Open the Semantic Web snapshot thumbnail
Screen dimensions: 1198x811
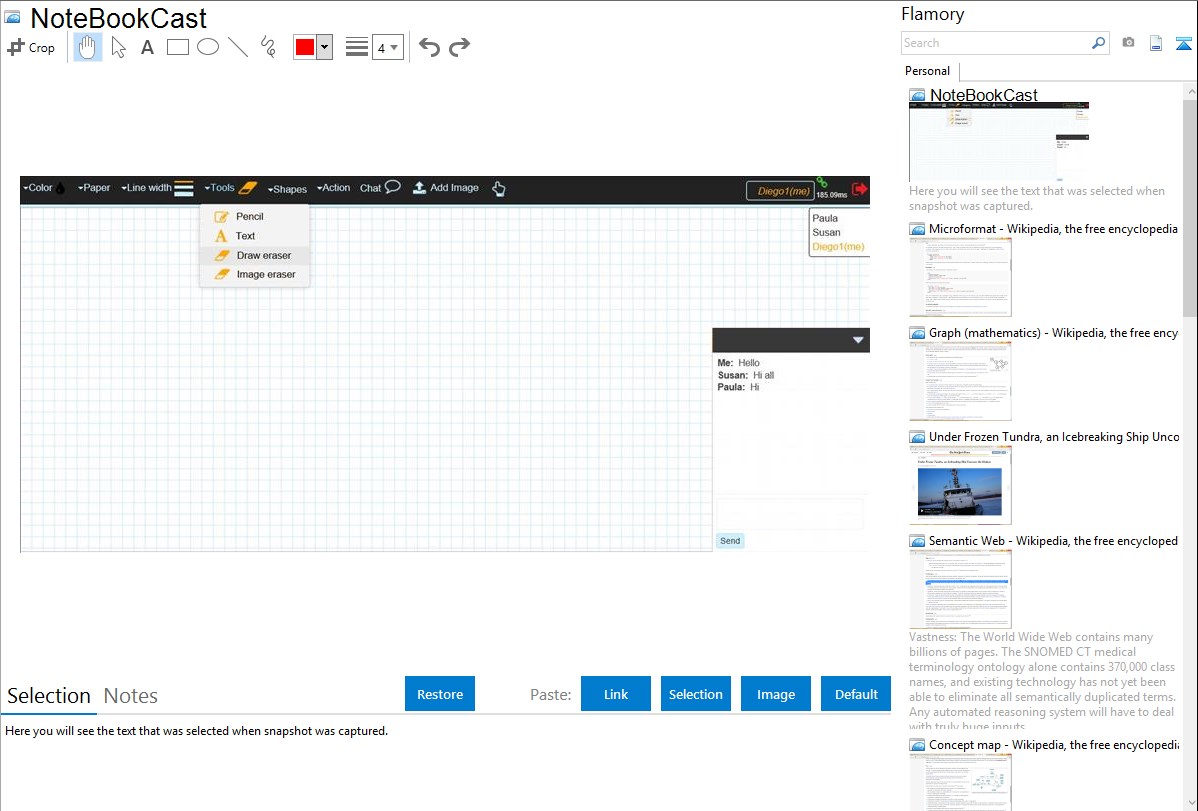click(x=960, y=589)
